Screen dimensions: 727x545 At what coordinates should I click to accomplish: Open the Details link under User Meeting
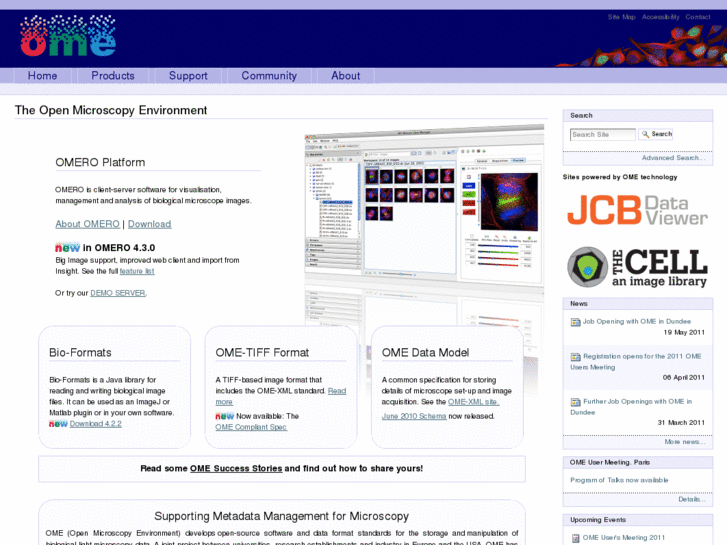tap(691, 500)
